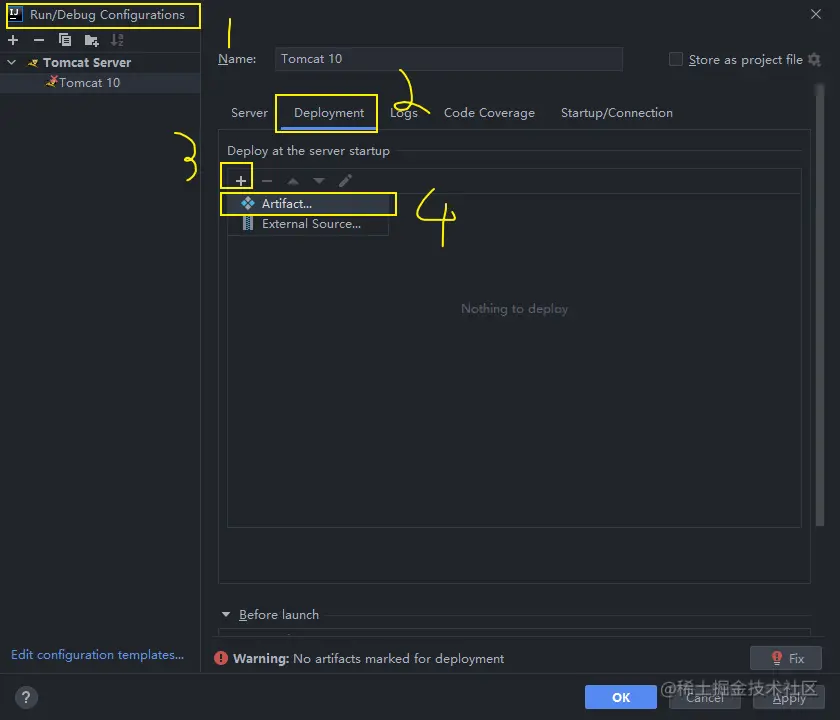Collapse the Tomcat Server tree node
Image resolution: width=840 pixels, height=720 pixels.
[x=11, y=63]
